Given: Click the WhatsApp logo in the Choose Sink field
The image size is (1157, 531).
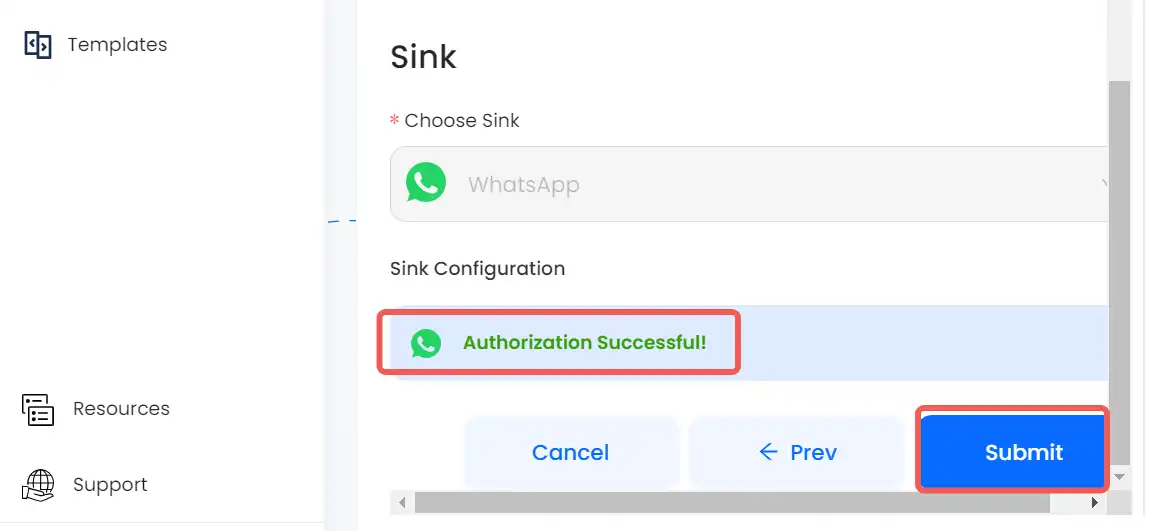Looking at the screenshot, I should coord(426,183).
